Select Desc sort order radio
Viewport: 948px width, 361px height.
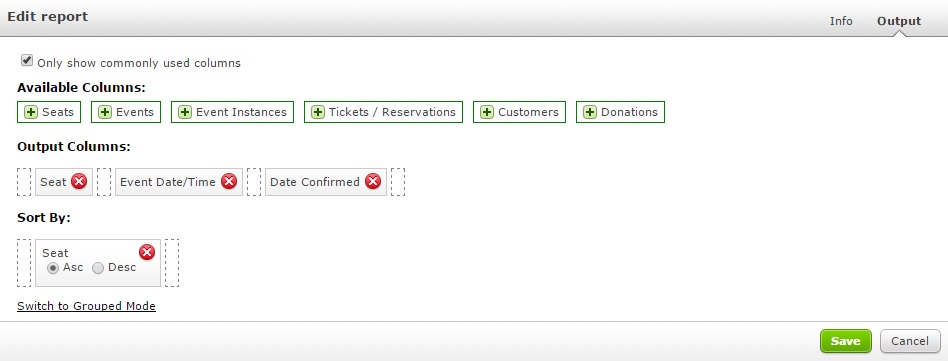coord(98,268)
